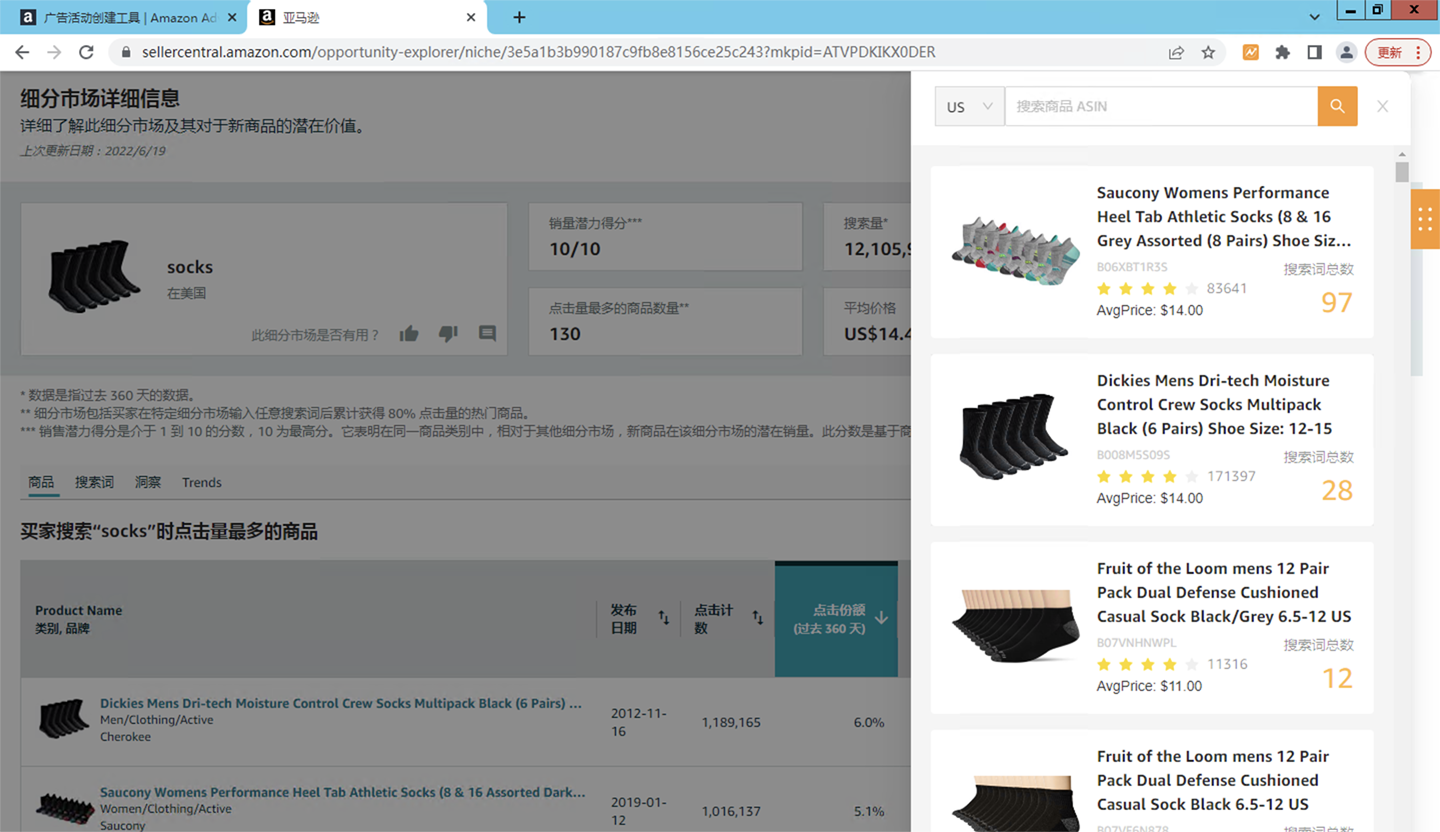Click the orange drag handle on right edge
The width and height of the screenshot is (1440, 832).
tap(1425, 219)
